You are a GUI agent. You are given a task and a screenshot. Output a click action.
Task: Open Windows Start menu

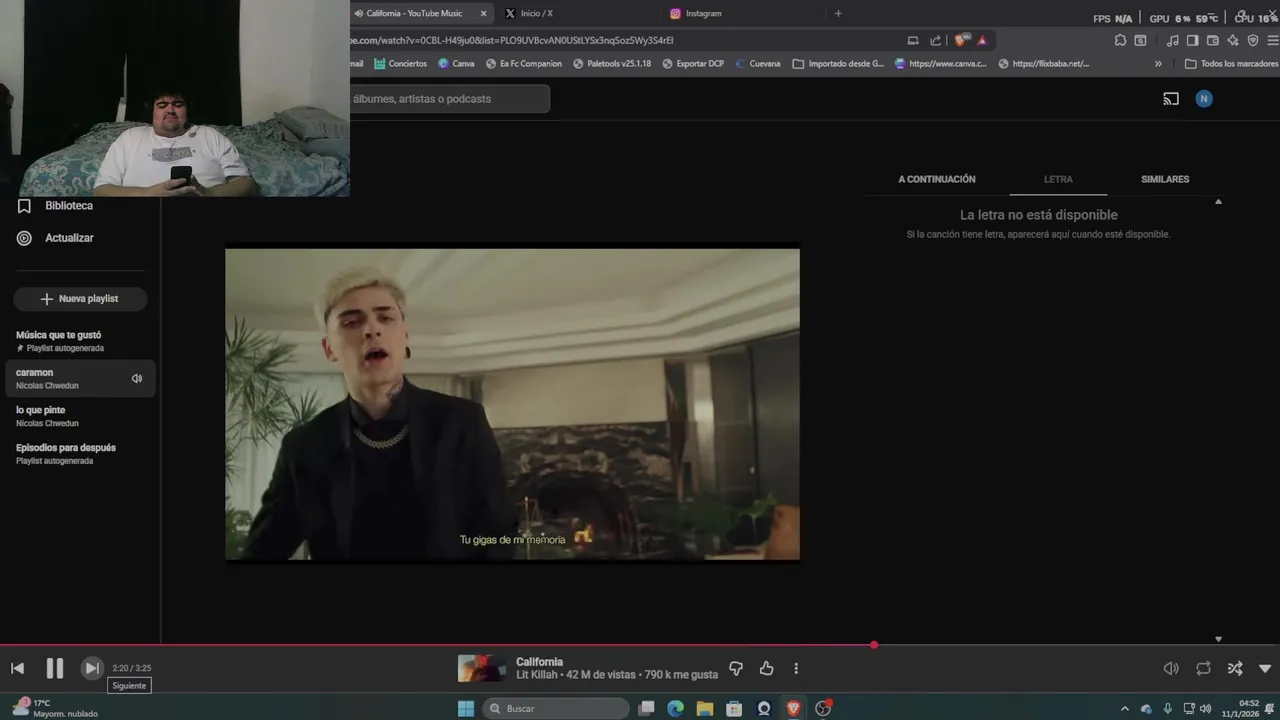click(x=465, y=708)
